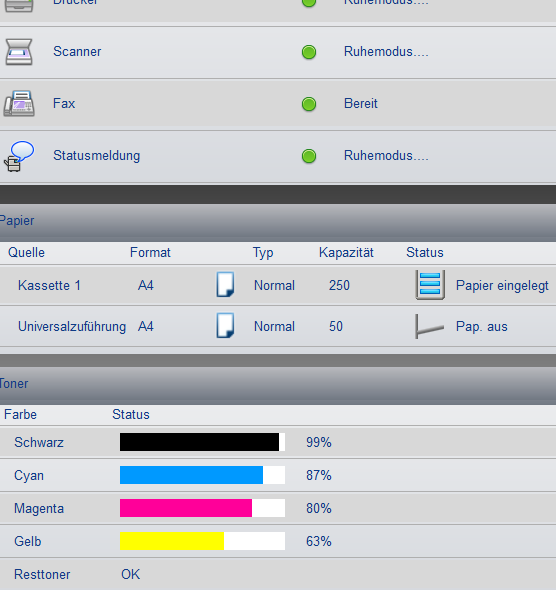
Task: Select the Papier section header
Action: (x=278, y=223)
